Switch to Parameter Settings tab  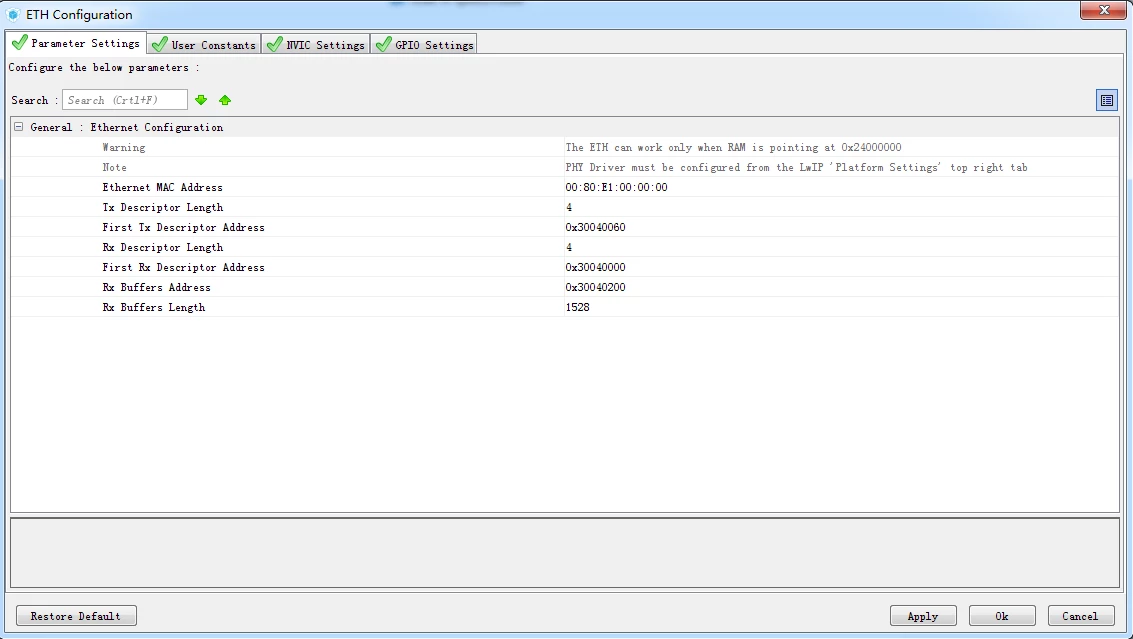click(76, 43)
